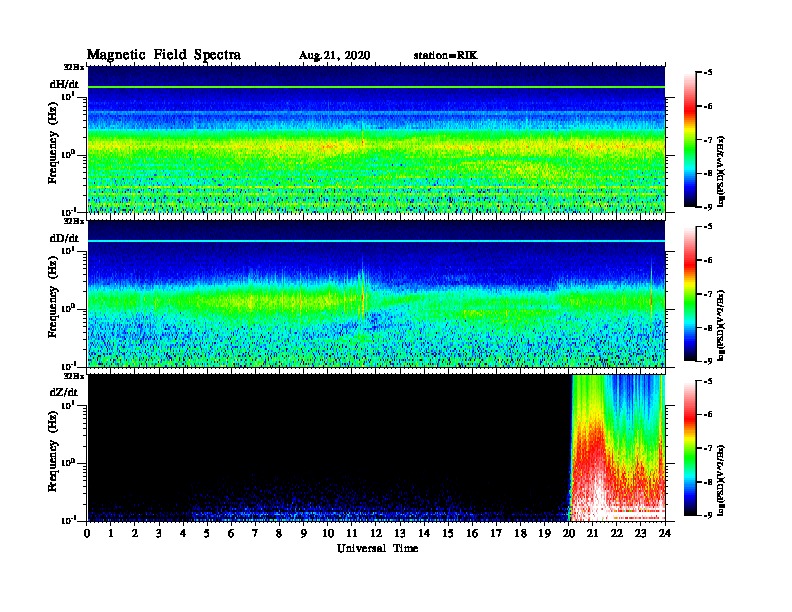
Task: Select the "dZ/dt" panel label
Action: click(x=64, y=392)
